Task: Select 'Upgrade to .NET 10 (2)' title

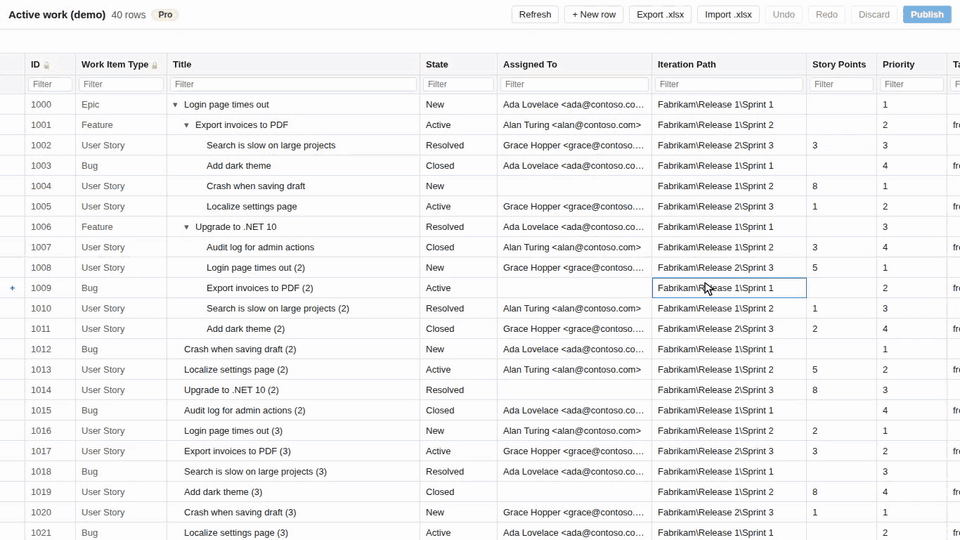Action: tap(231, 390)
